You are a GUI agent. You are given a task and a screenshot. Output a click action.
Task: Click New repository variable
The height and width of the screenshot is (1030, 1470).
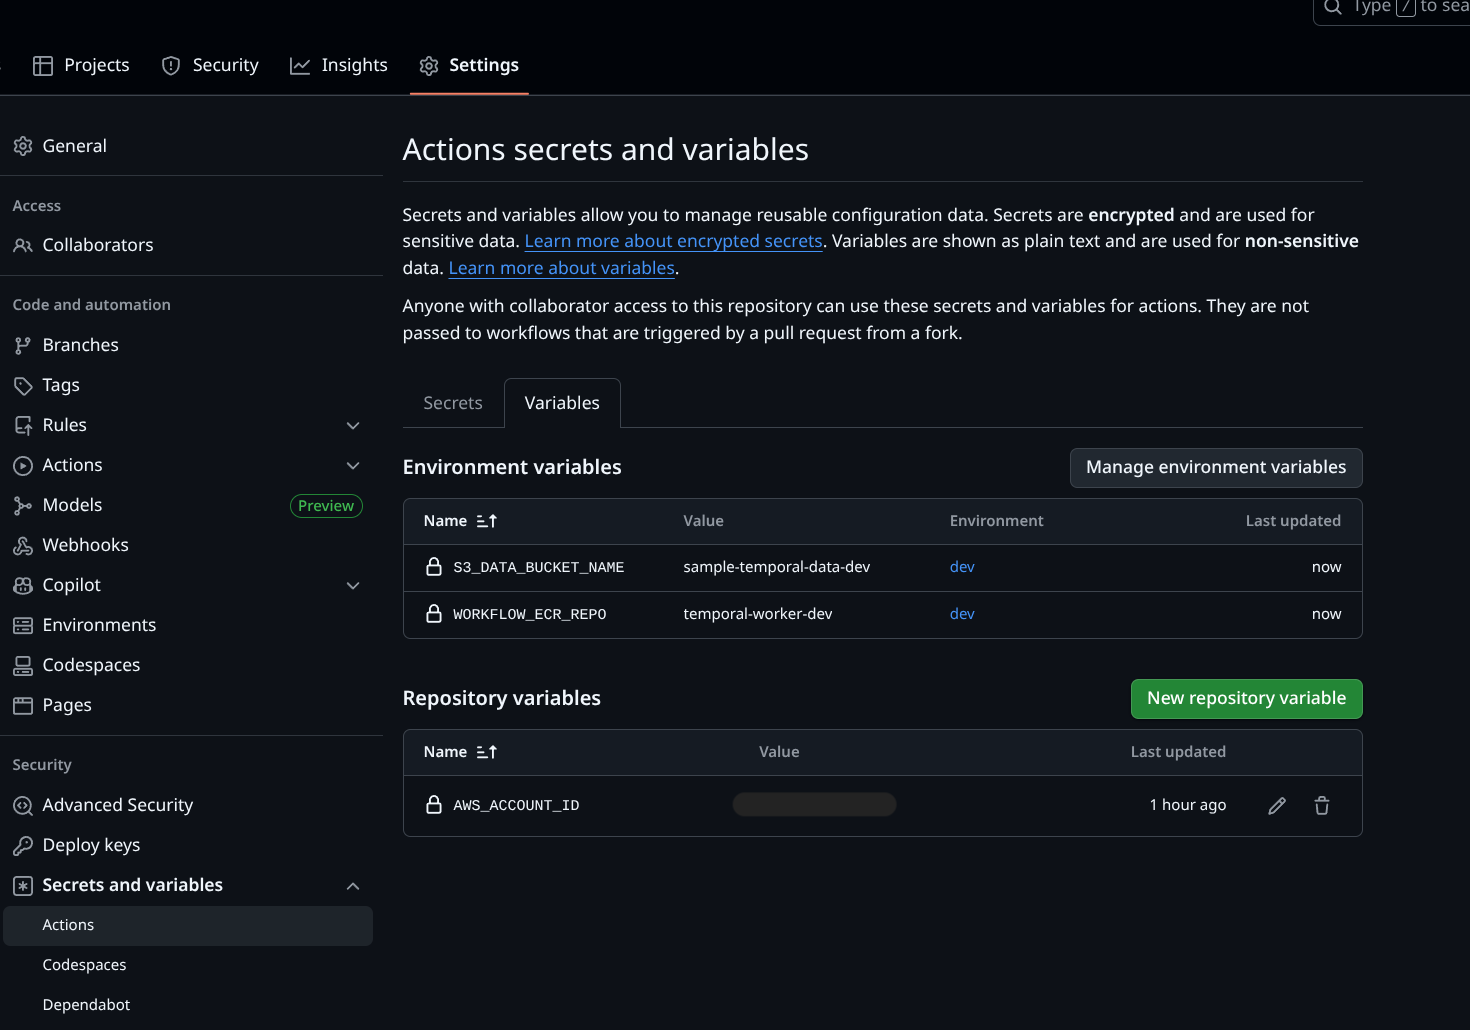[1246, 698]
